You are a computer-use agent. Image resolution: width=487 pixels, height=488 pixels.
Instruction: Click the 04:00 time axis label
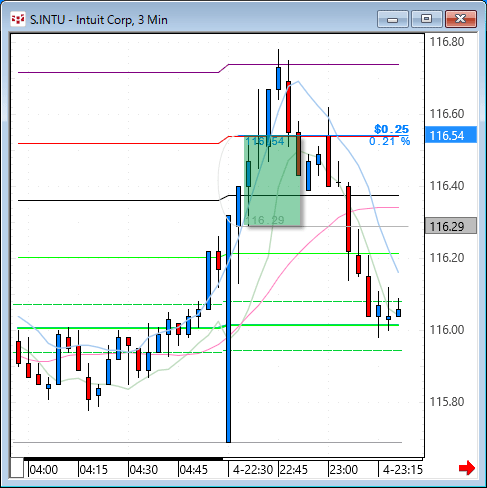pyautogui.click(x=44, y=470)
